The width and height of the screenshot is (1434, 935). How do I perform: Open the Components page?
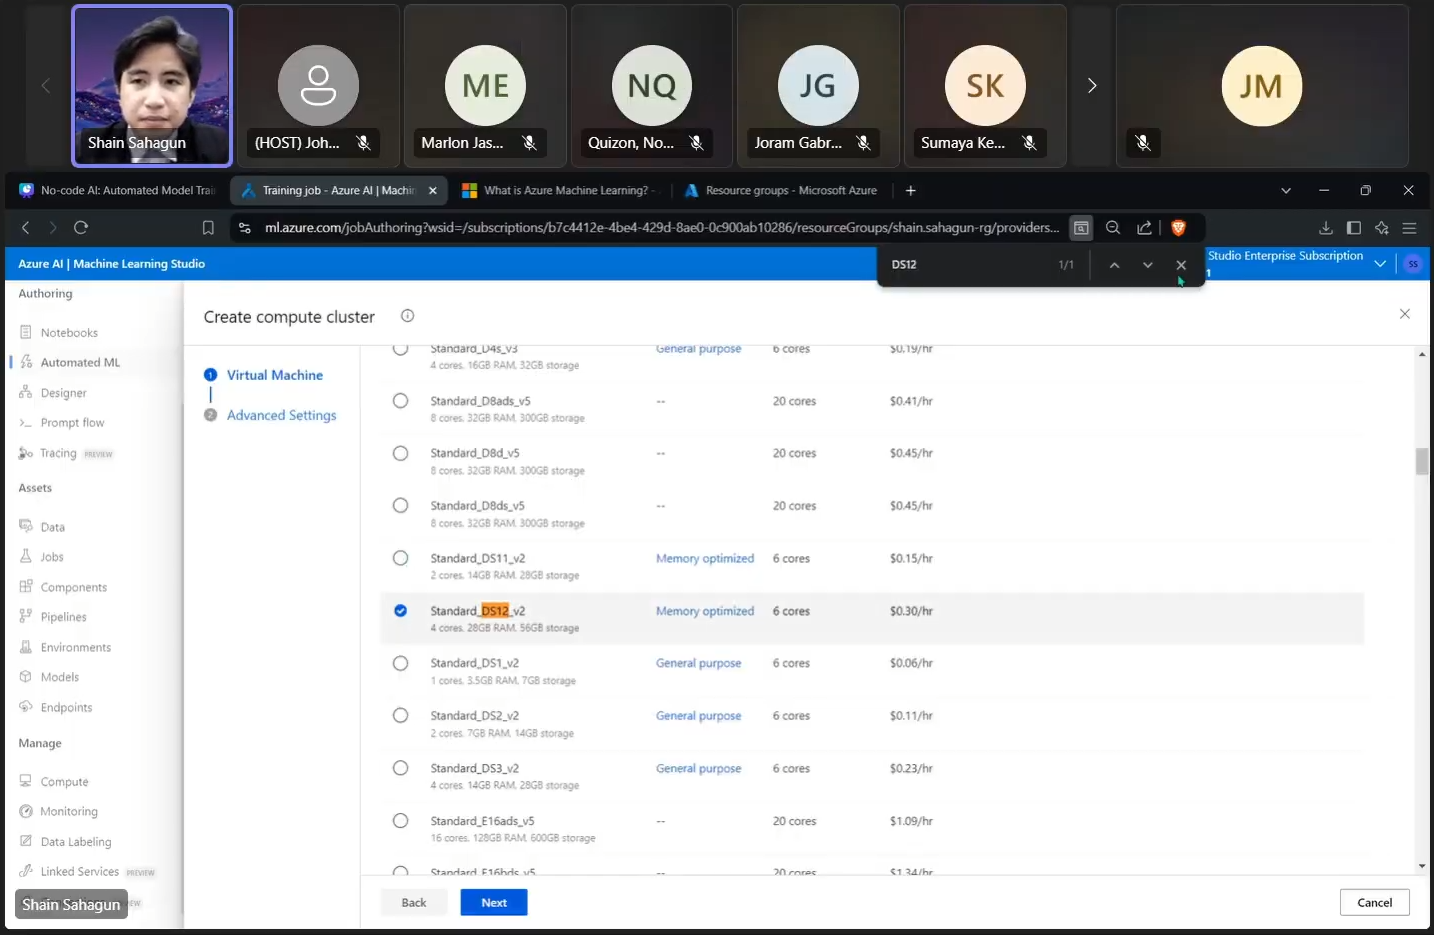(x=73, y=587)
